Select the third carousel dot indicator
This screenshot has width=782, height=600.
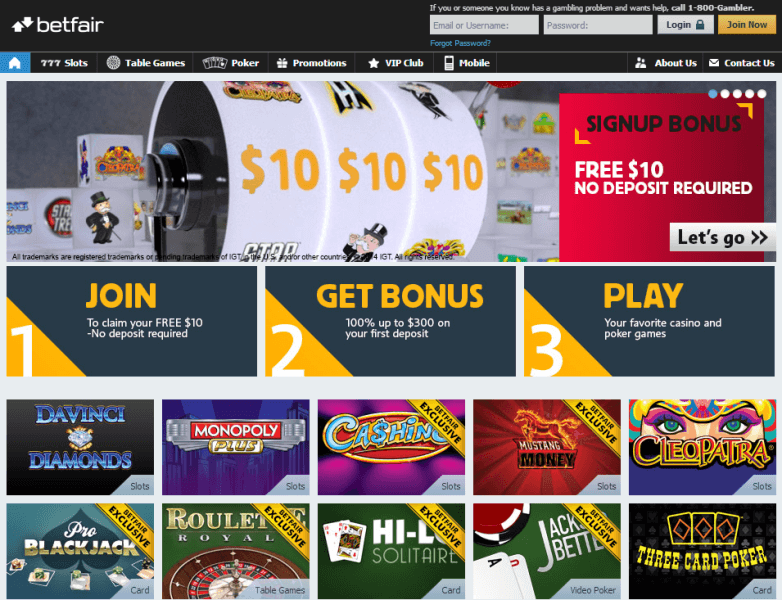coord(737,94)
